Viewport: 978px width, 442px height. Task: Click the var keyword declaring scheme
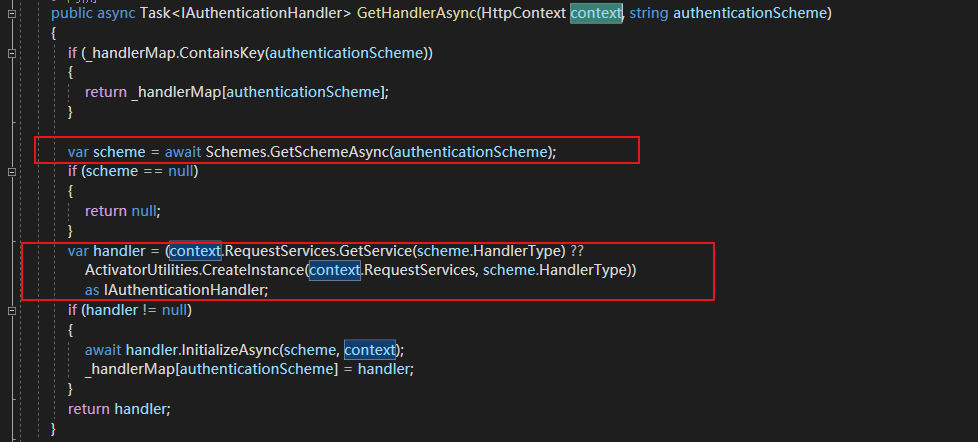[78, 151]
